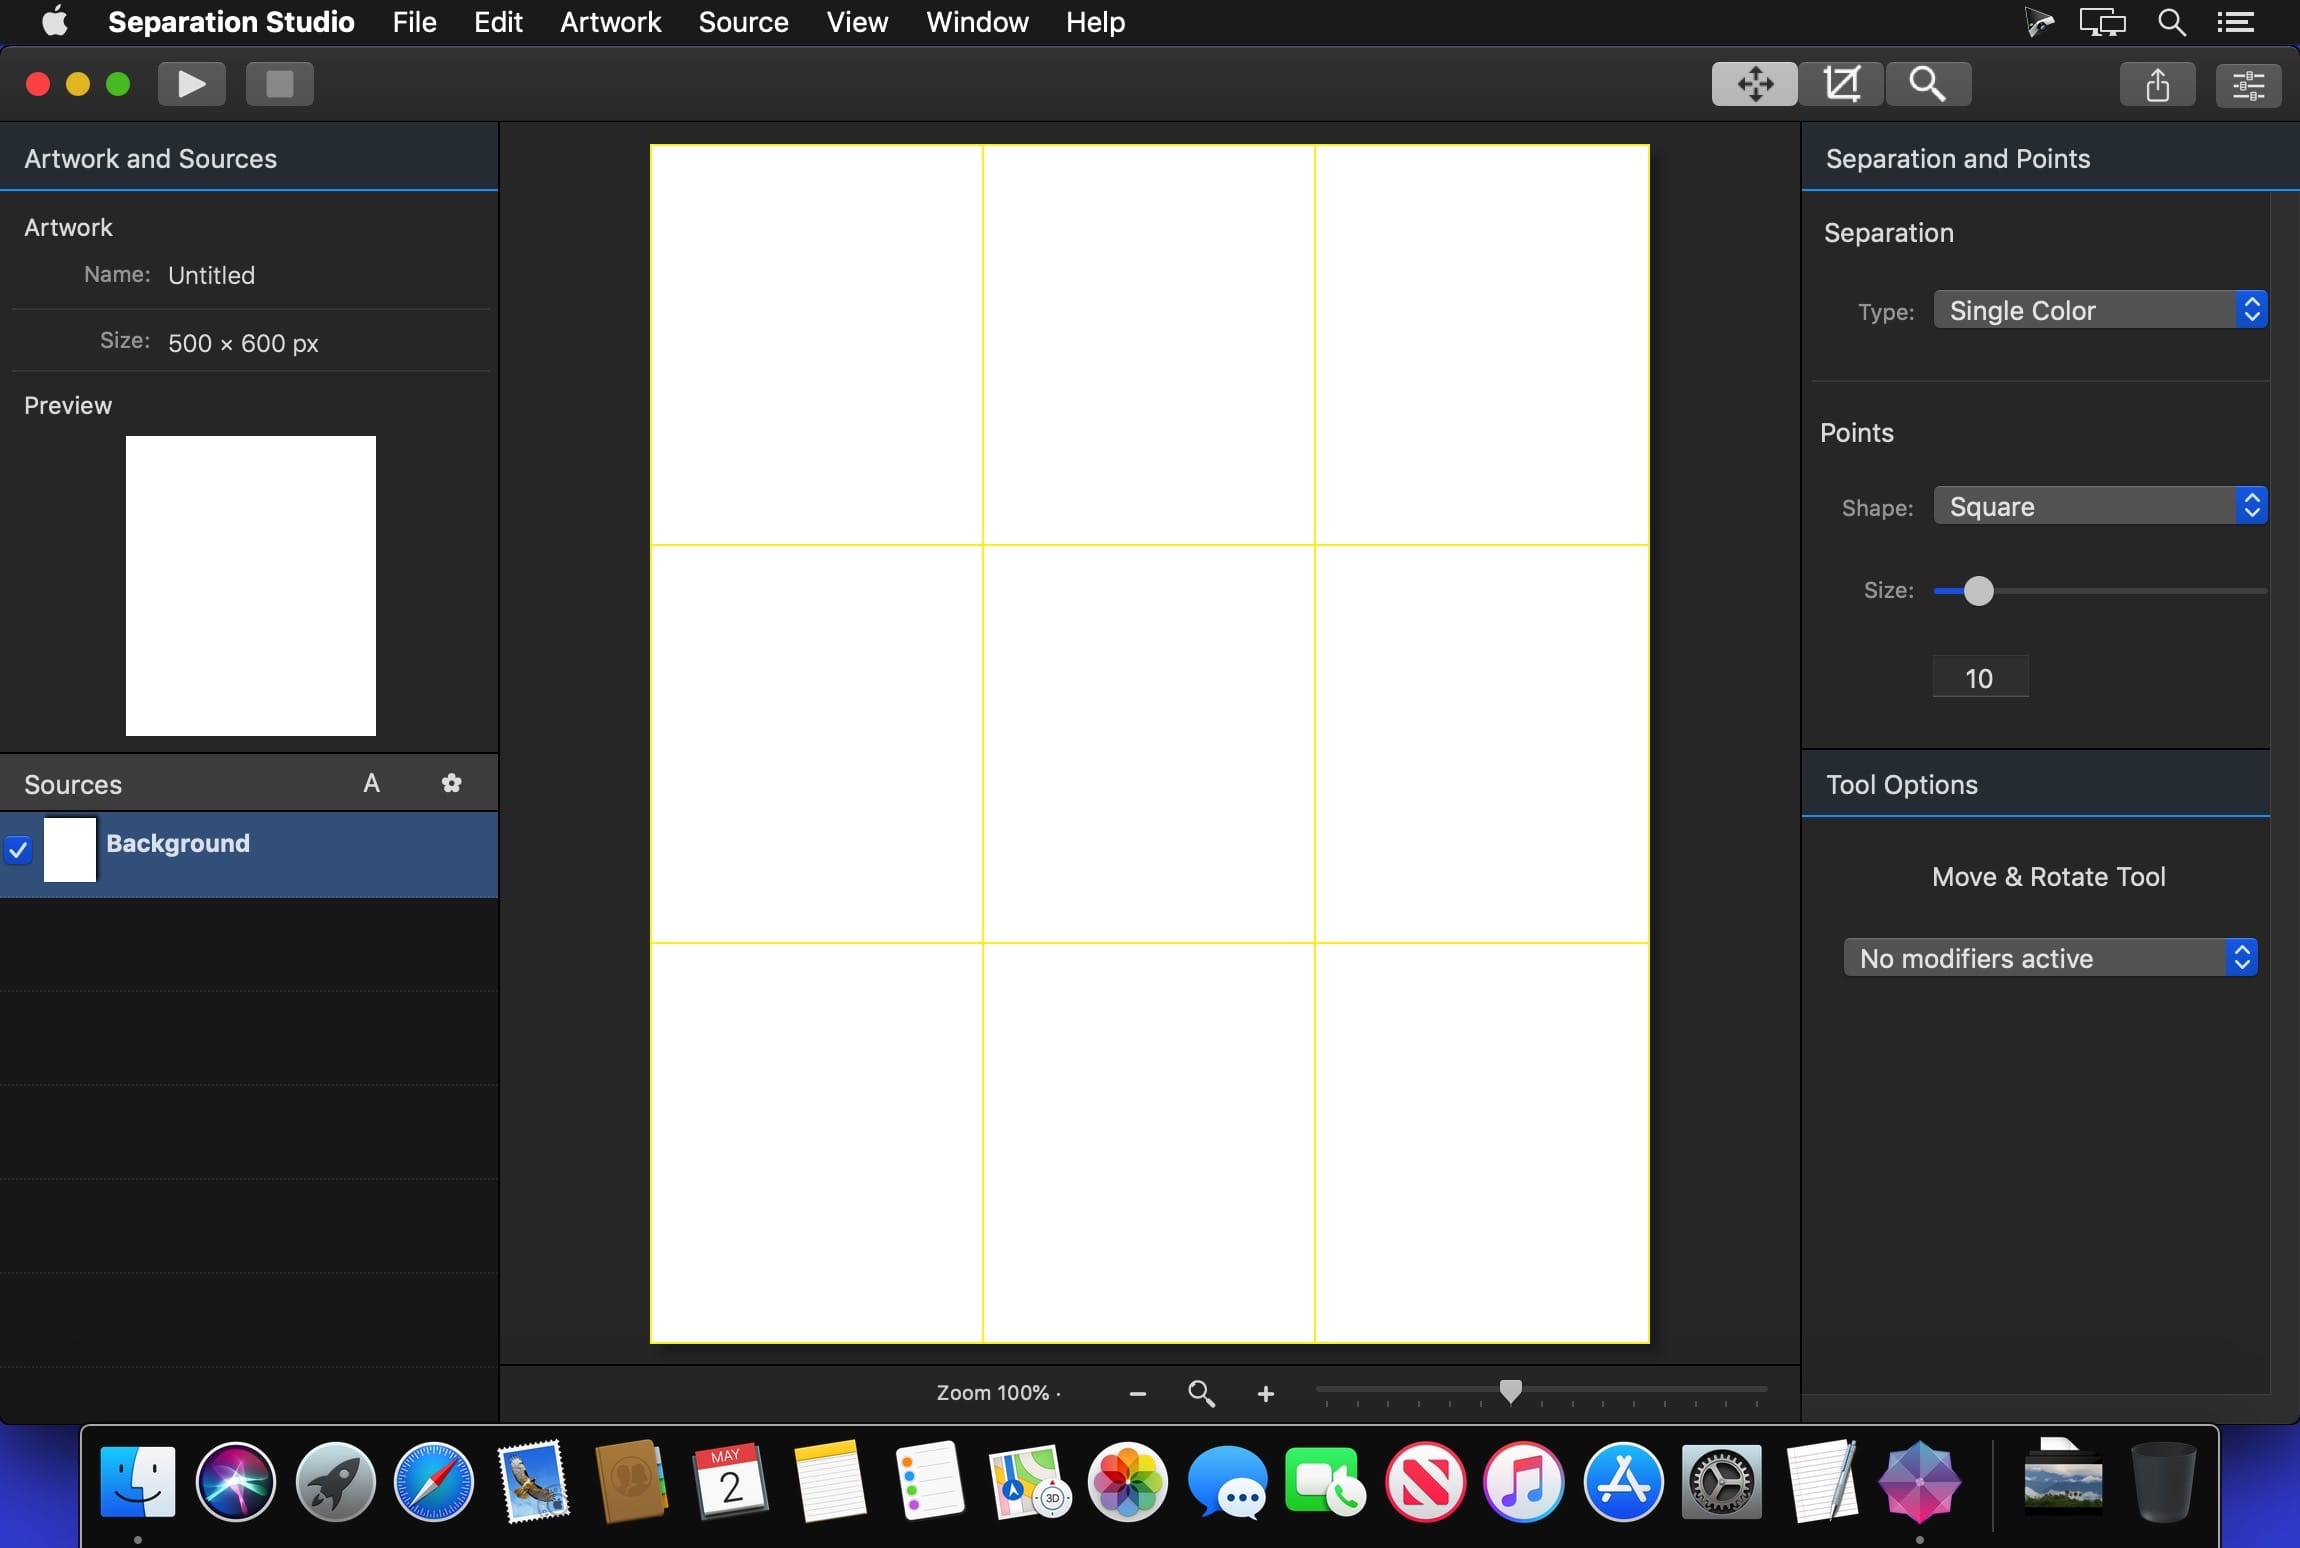This screenshot has width=2300, height=1548.
Task: Uncheck the Background source visibility checkbox
Action: (18, 850)
